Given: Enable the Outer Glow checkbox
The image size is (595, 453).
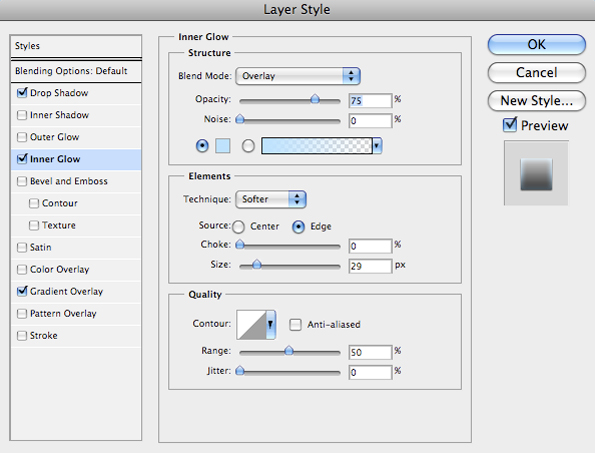Looking at the screenshot, I should (x=22, y=137).
